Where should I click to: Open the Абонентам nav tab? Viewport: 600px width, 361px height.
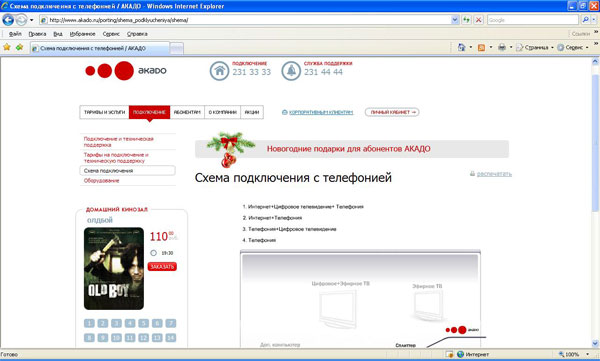(x=187, y=112)
